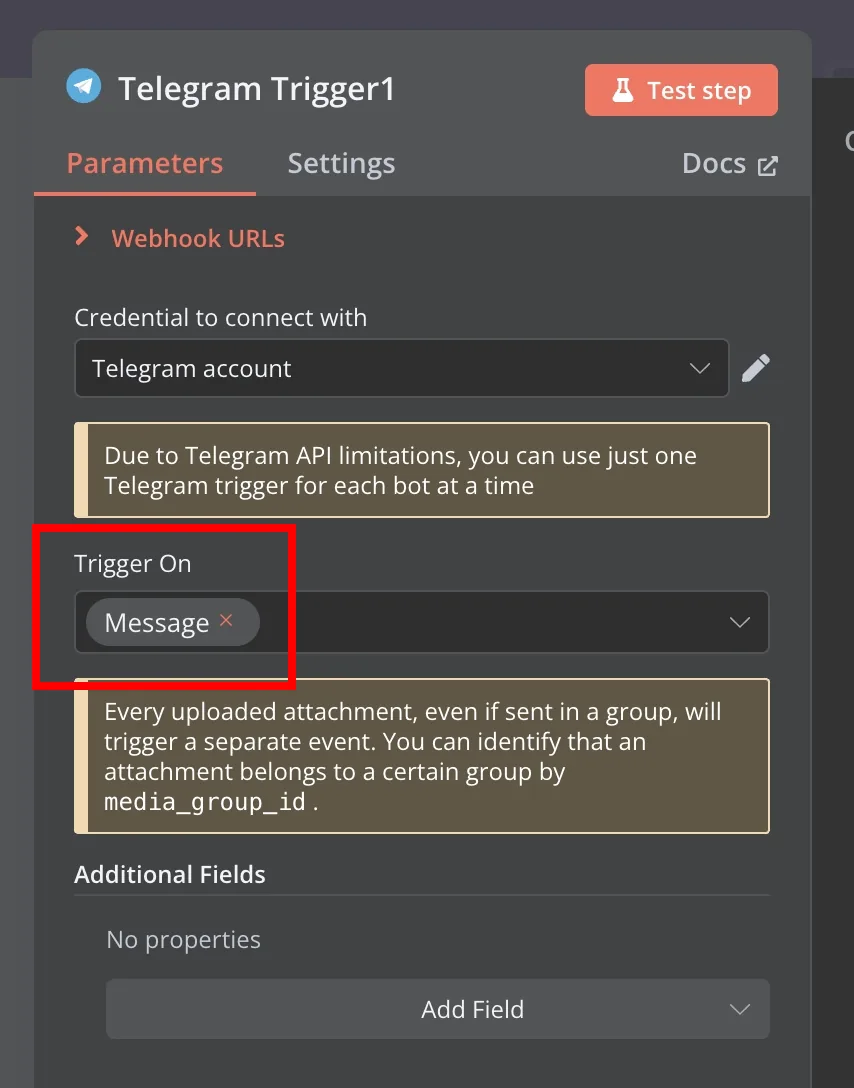Click the chevron on the Add Field button
The height and width of the screenshot is (1088, 854).
pyautogui.click(x=740, y=1010)
